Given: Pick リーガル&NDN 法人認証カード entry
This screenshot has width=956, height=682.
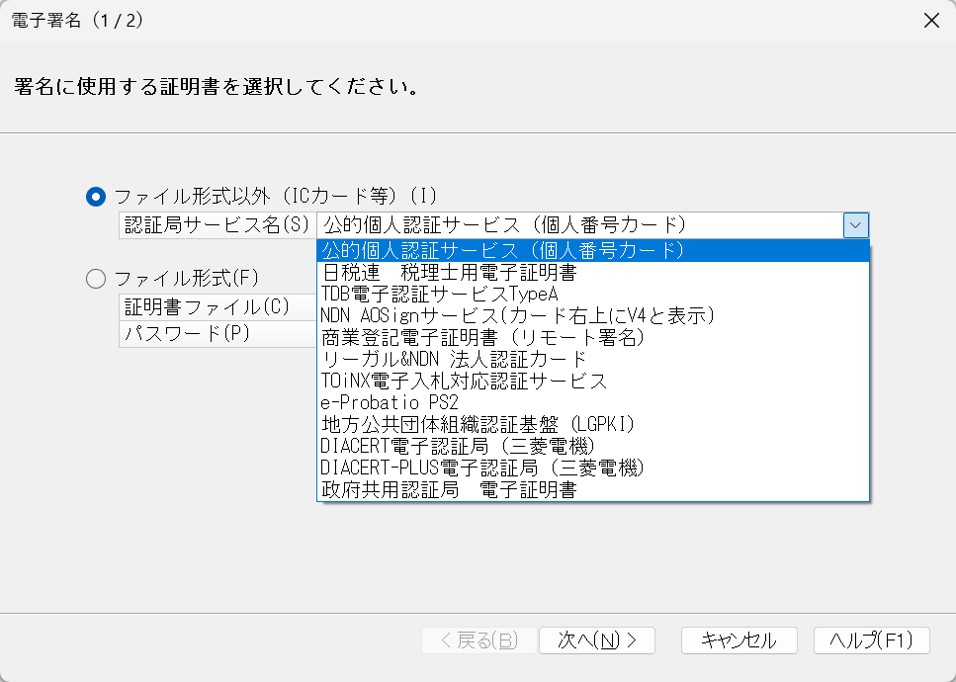Looking at the screenshot, I should 593,359.
